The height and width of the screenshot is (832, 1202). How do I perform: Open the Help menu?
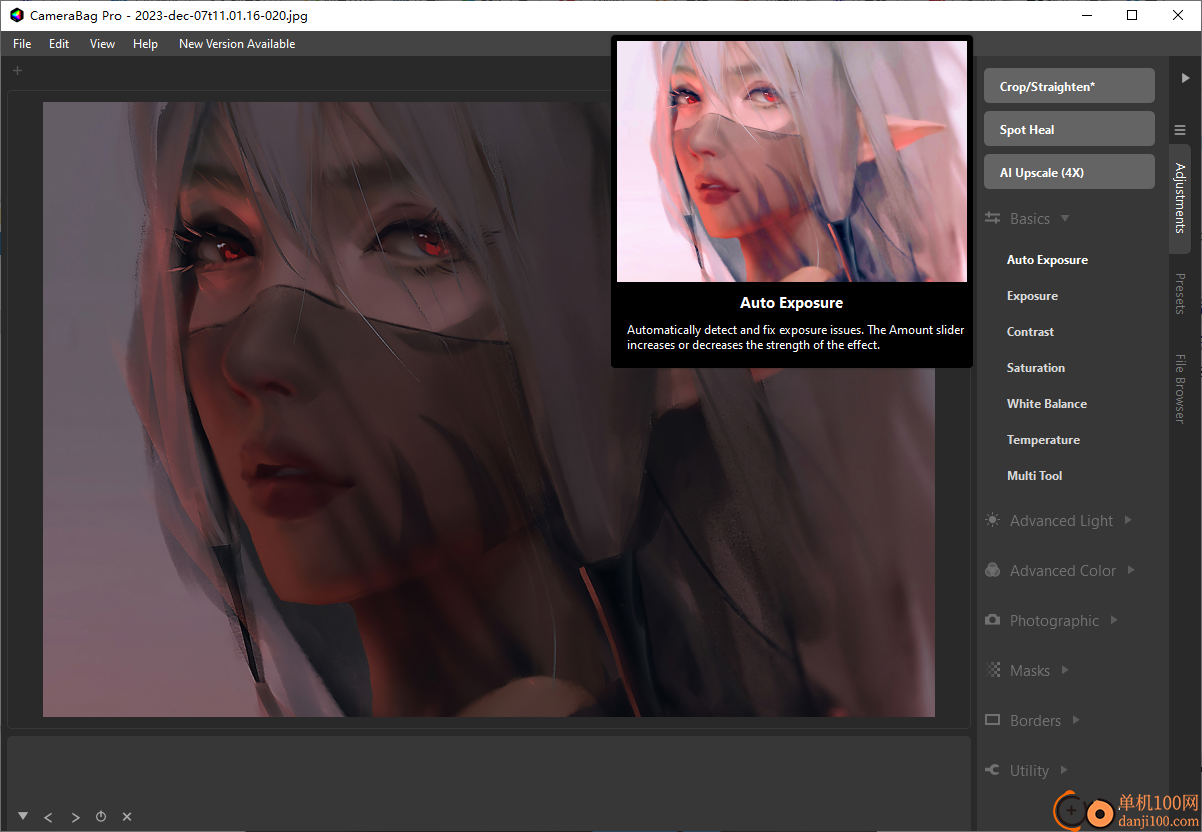pyautogui.click(x=145, y=44)
